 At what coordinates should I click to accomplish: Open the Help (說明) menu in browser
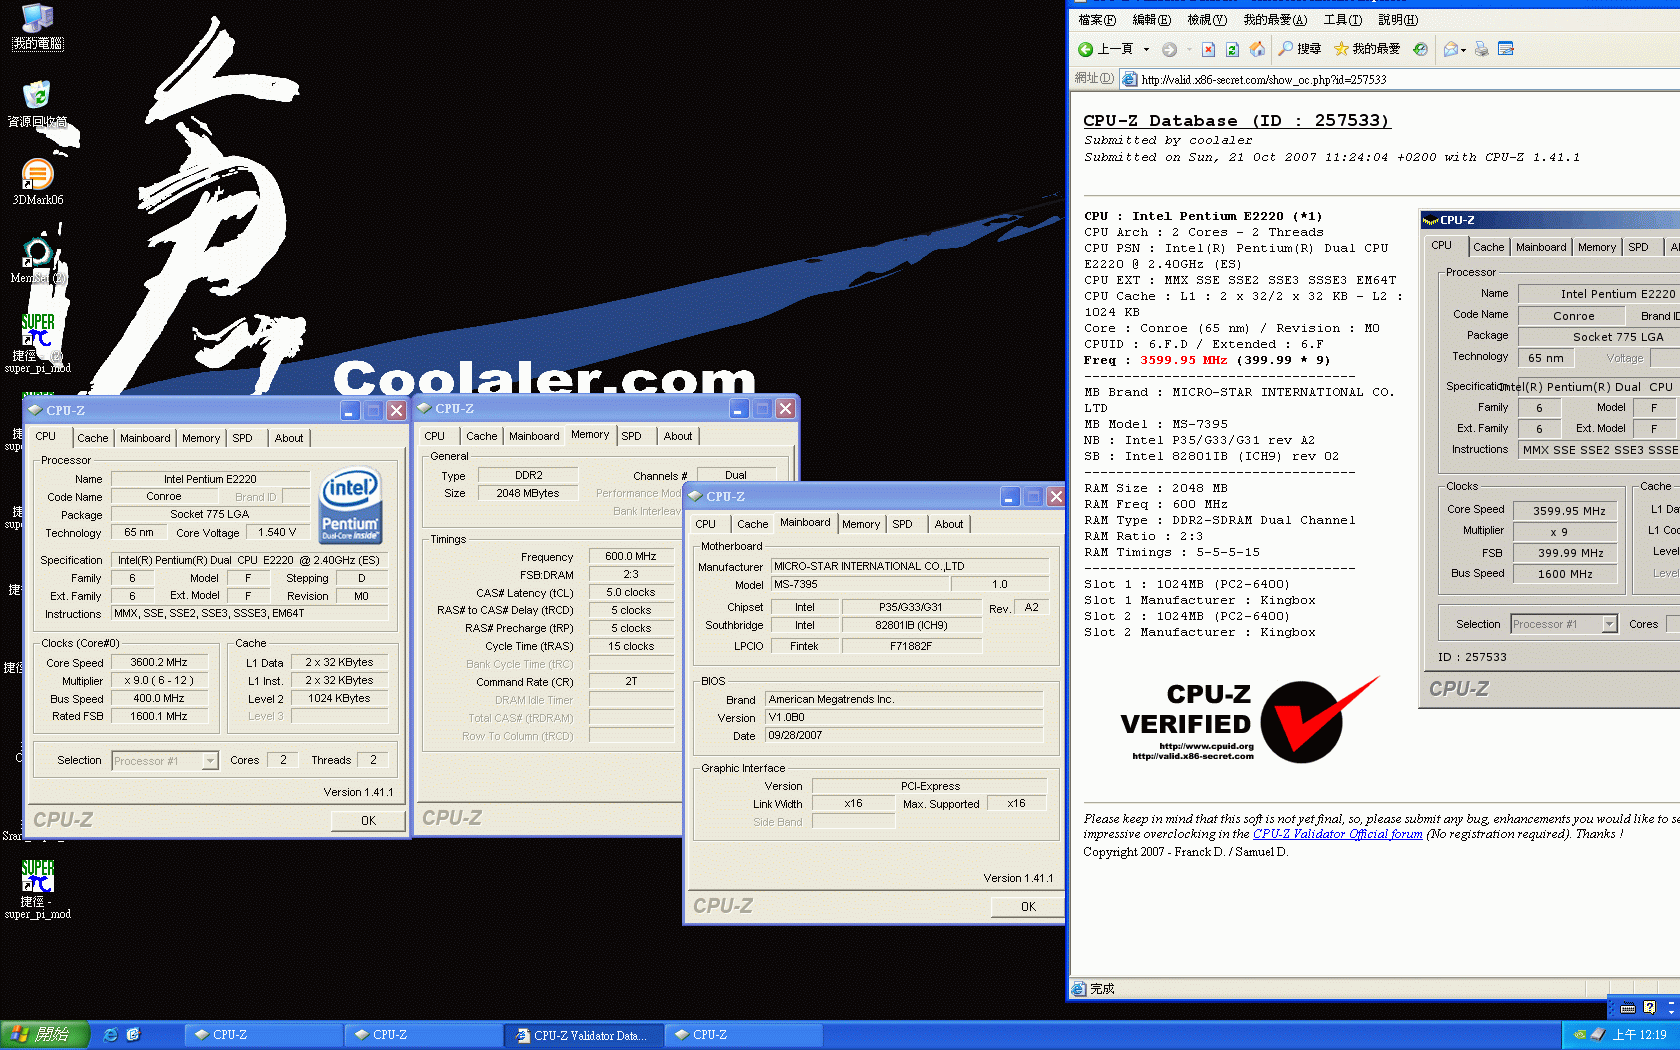(1398, 20)
